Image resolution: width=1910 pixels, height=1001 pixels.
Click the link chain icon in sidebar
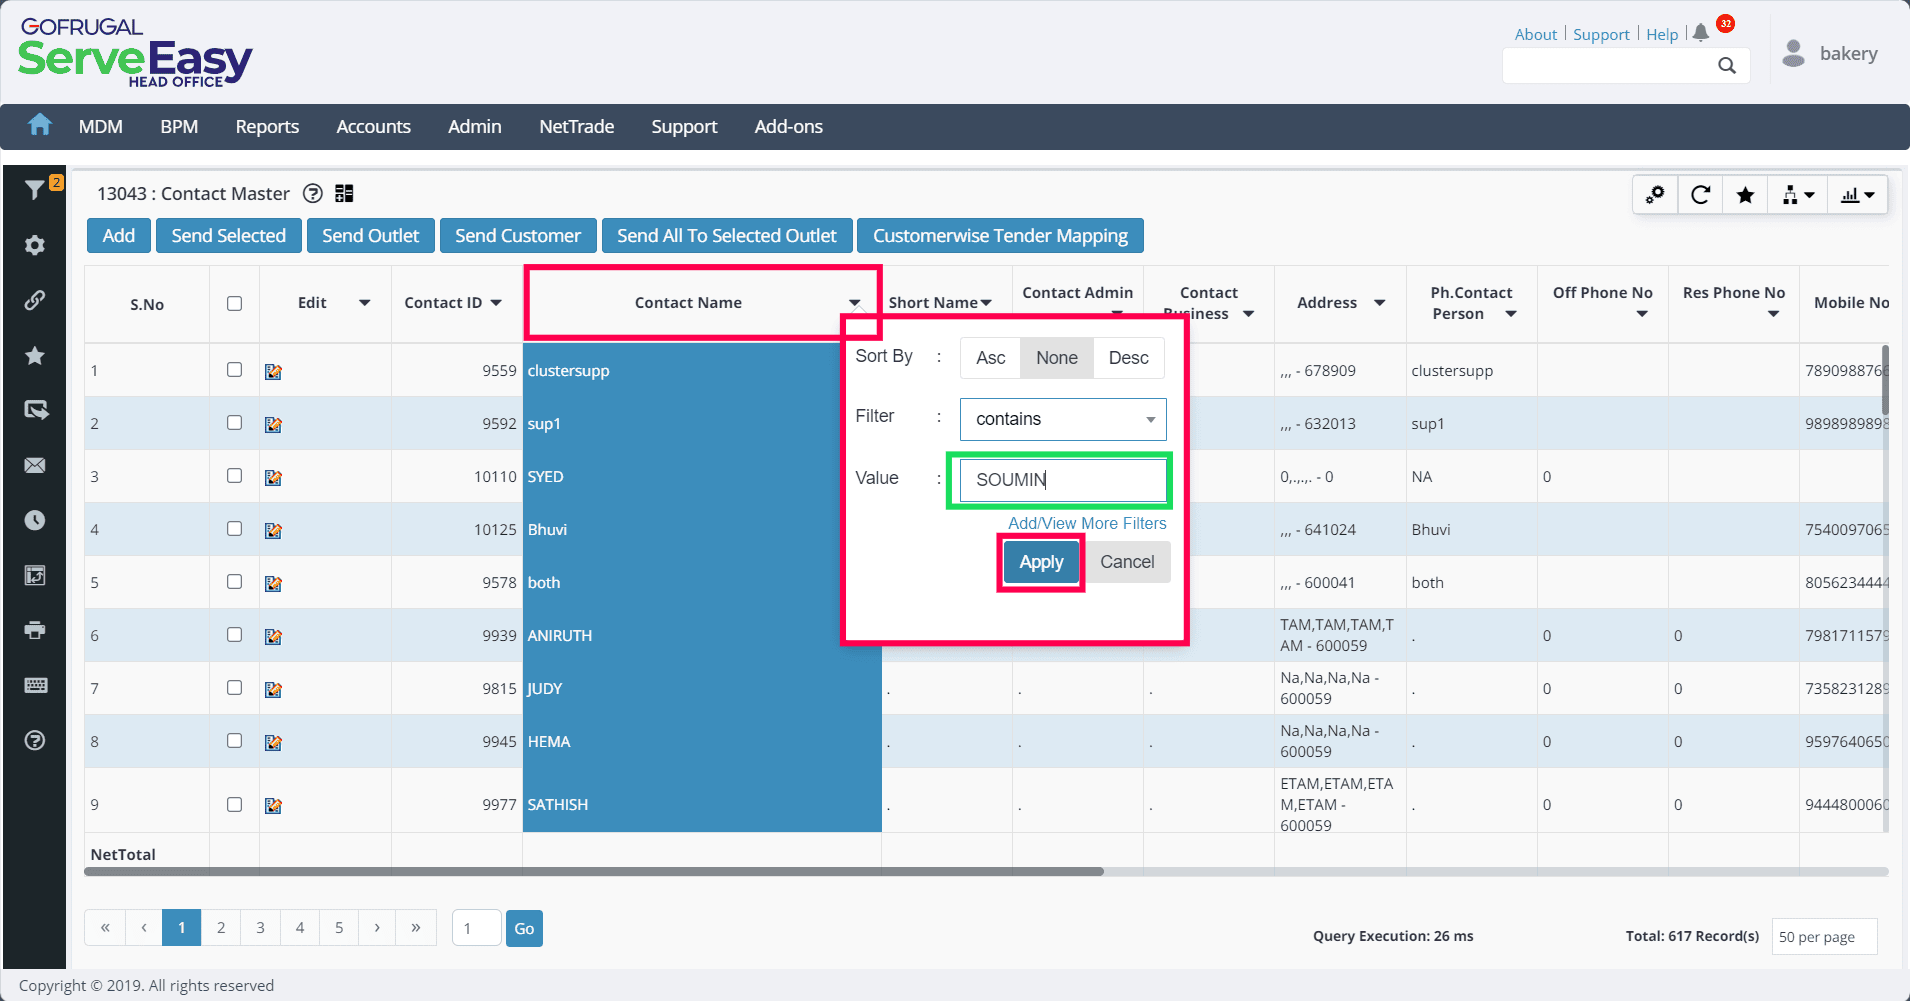(x=35, y=300)
